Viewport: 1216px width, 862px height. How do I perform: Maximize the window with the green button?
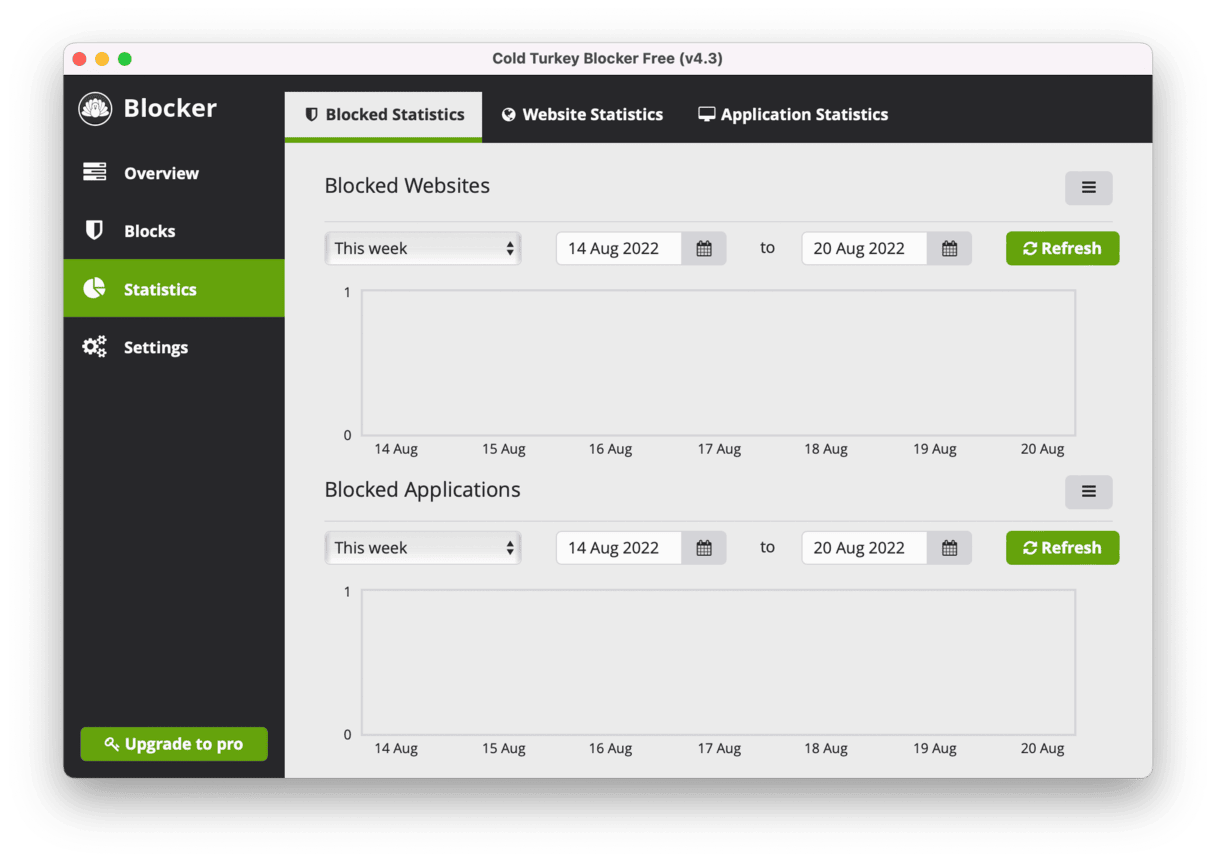(125, 59)
